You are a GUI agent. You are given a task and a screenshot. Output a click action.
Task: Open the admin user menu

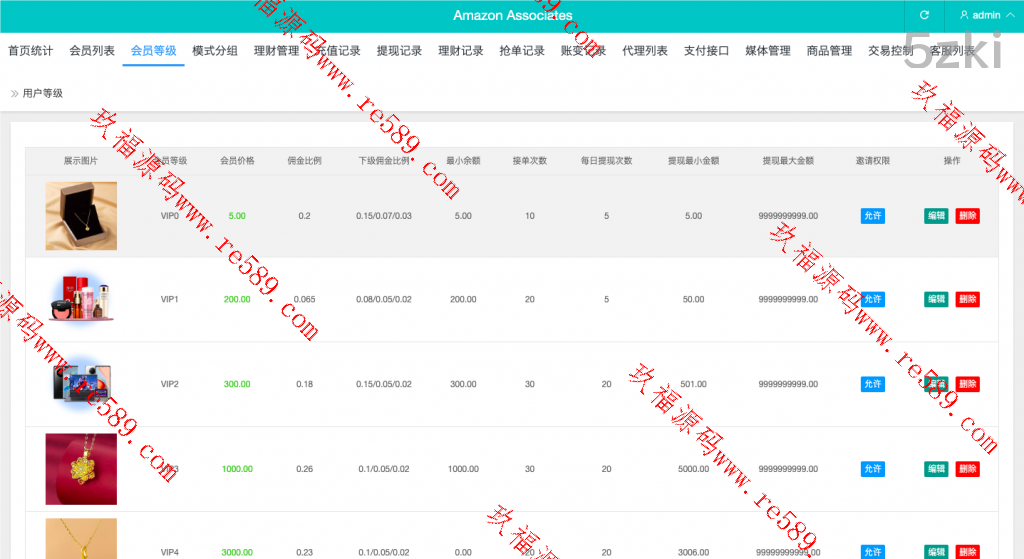pos(980,15)
